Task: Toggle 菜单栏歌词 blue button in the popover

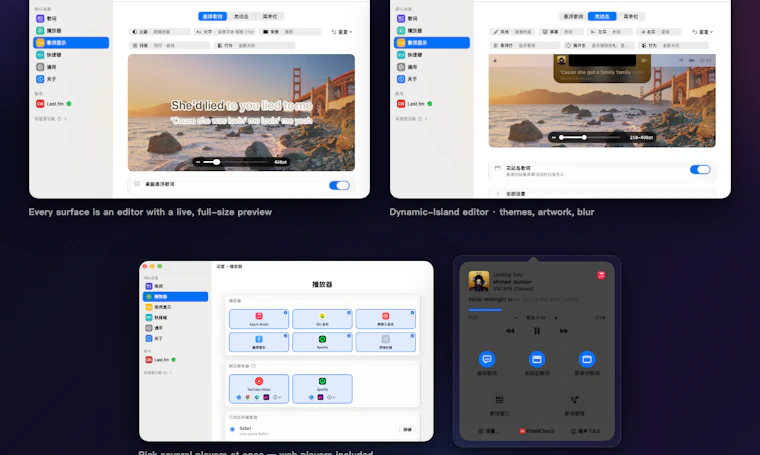Action: tap(586, 359)
